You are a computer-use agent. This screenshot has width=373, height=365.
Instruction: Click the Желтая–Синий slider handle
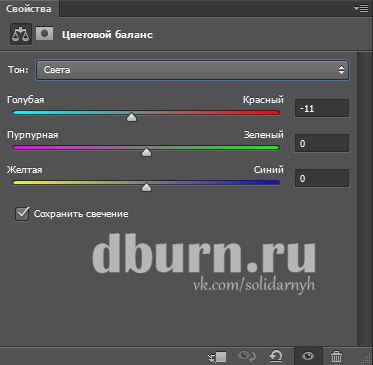point(146,187)
